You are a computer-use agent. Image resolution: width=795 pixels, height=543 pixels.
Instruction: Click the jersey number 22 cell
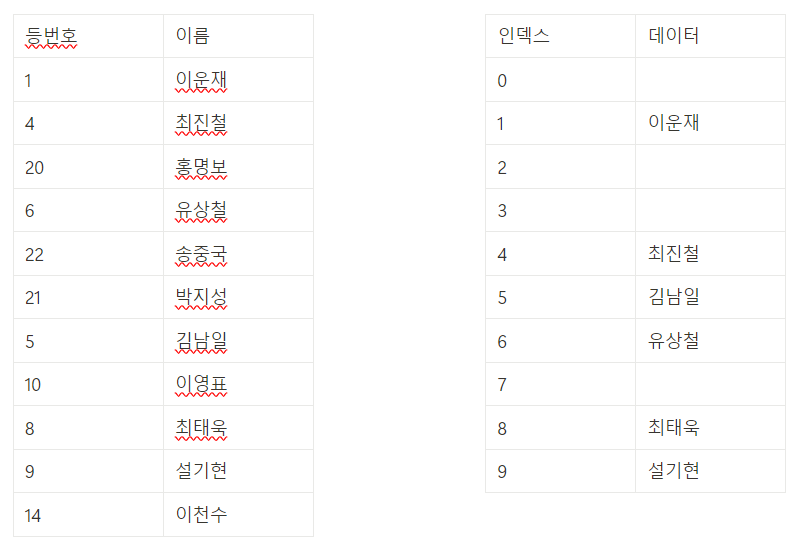pos(35,254)
